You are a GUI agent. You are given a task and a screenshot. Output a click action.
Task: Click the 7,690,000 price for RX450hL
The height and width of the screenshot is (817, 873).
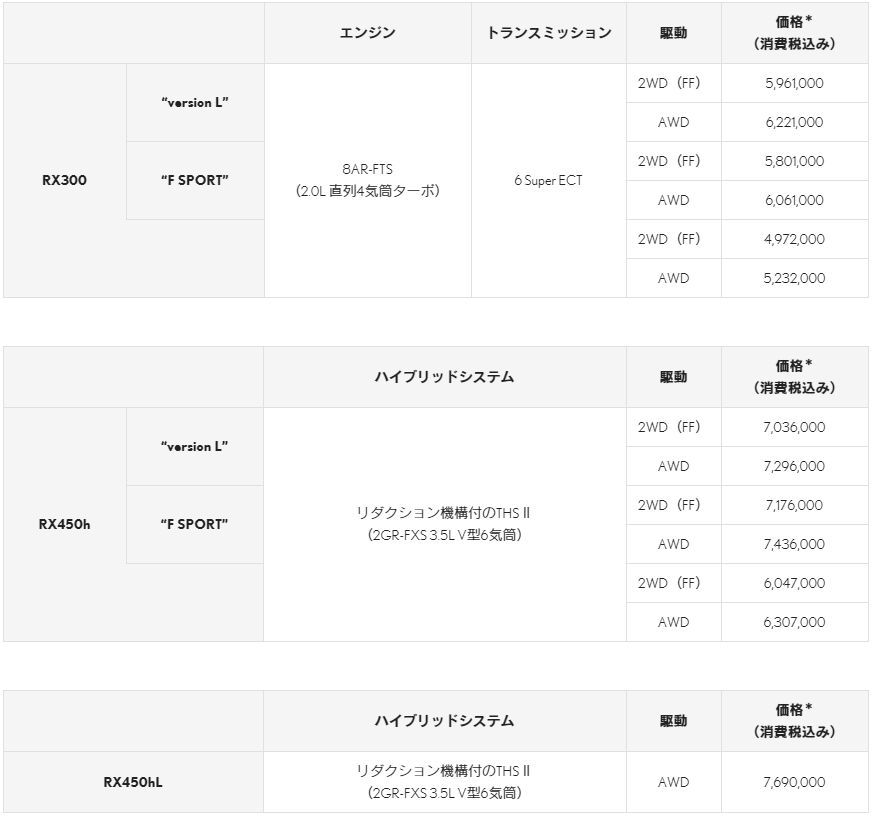[x=794, y=782]
